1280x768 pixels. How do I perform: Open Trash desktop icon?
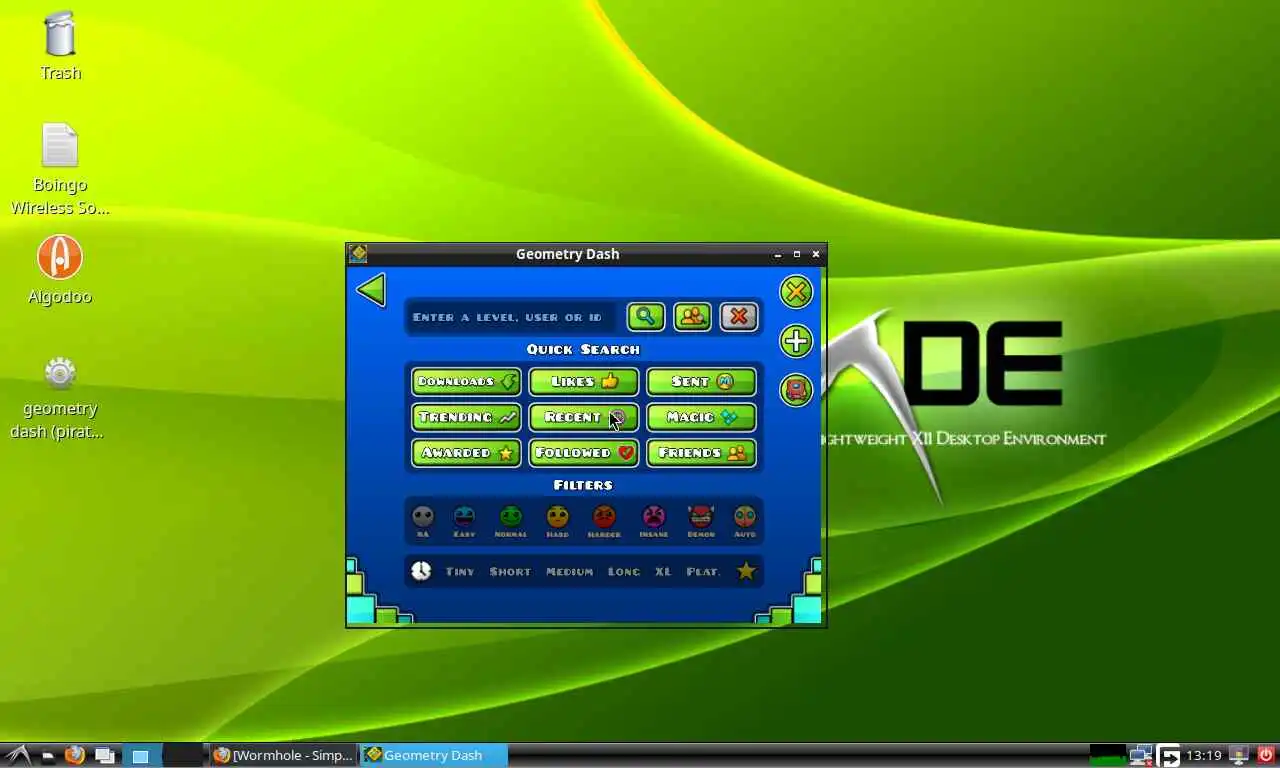click(60, 46)
